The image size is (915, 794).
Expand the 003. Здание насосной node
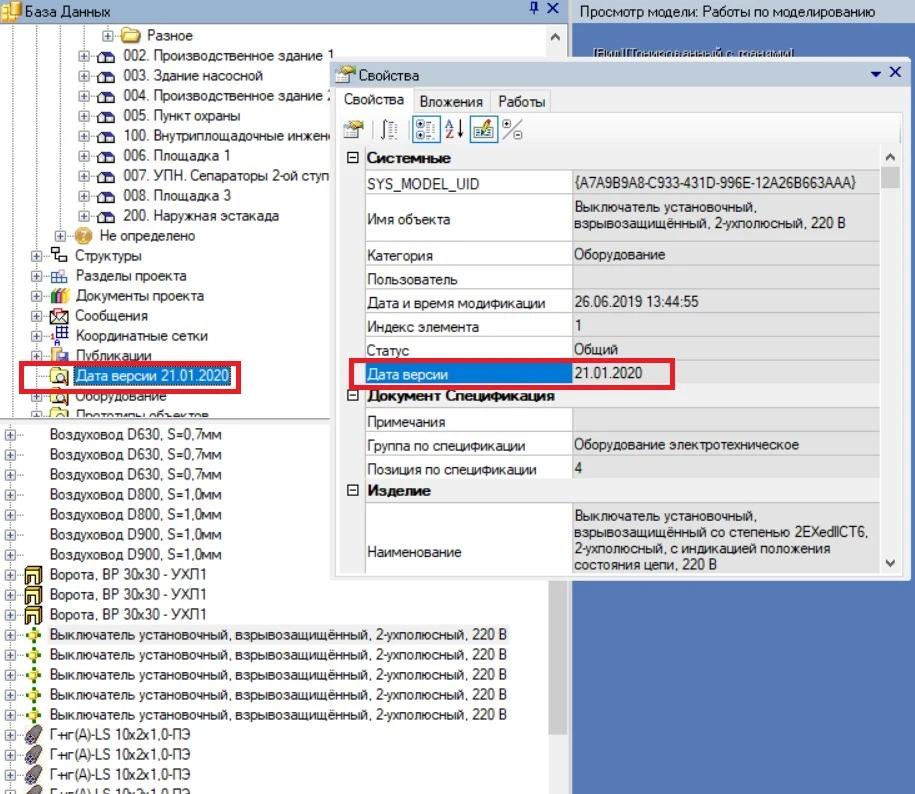(x=85, y=76)
